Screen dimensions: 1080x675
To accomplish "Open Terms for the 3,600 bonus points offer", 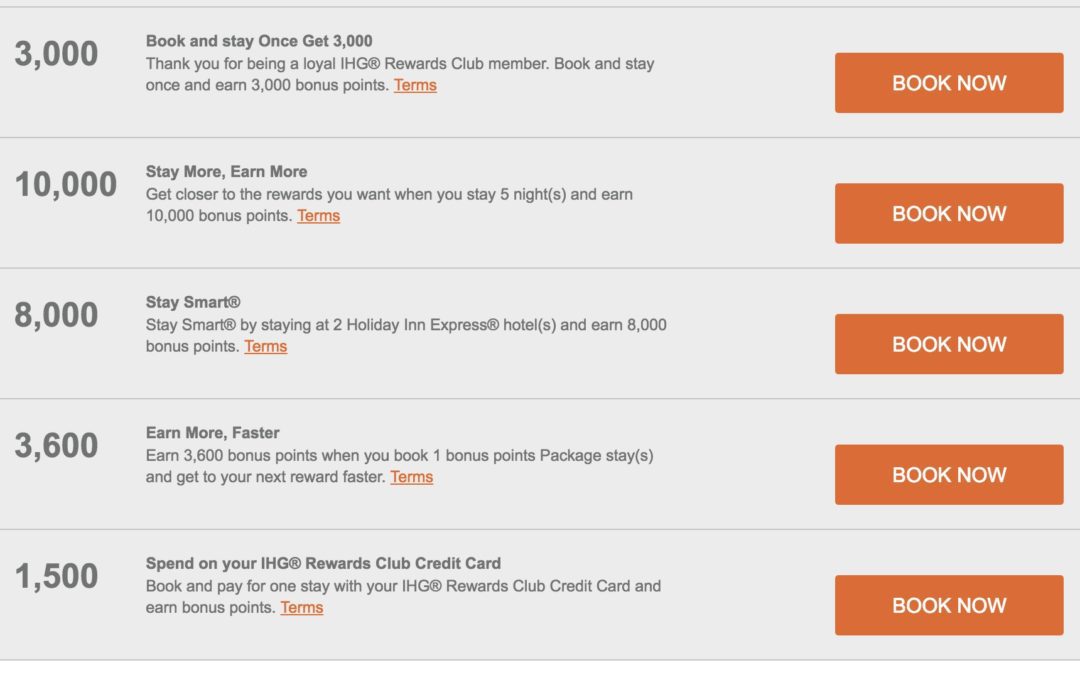I will [412, 478].
